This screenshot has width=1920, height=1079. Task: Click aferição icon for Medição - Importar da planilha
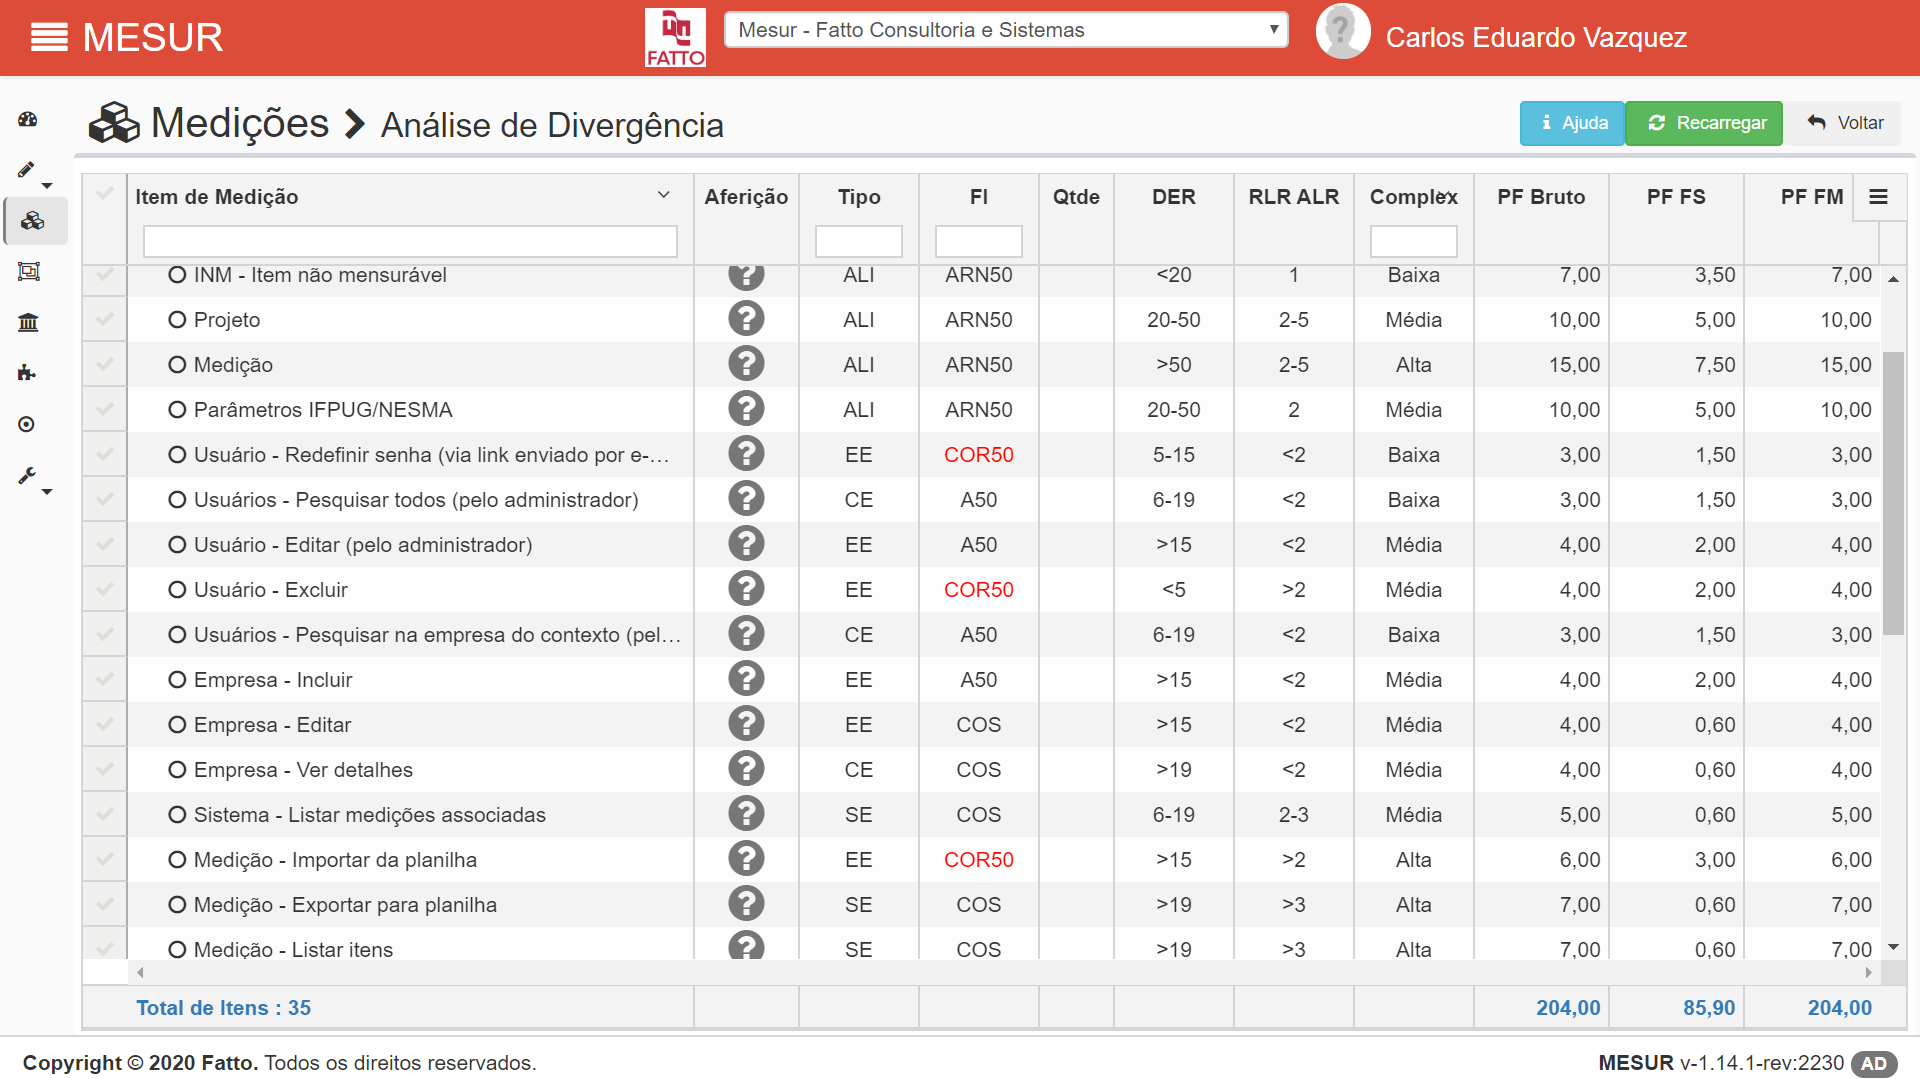(746, 859)
